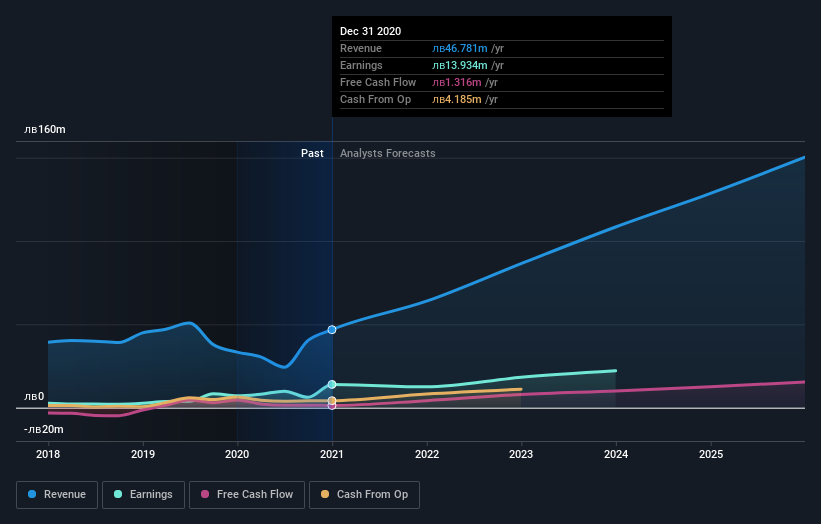Click the 2018 x-axis label
Viewport: 821px width, 524px height.
point(48,454)
